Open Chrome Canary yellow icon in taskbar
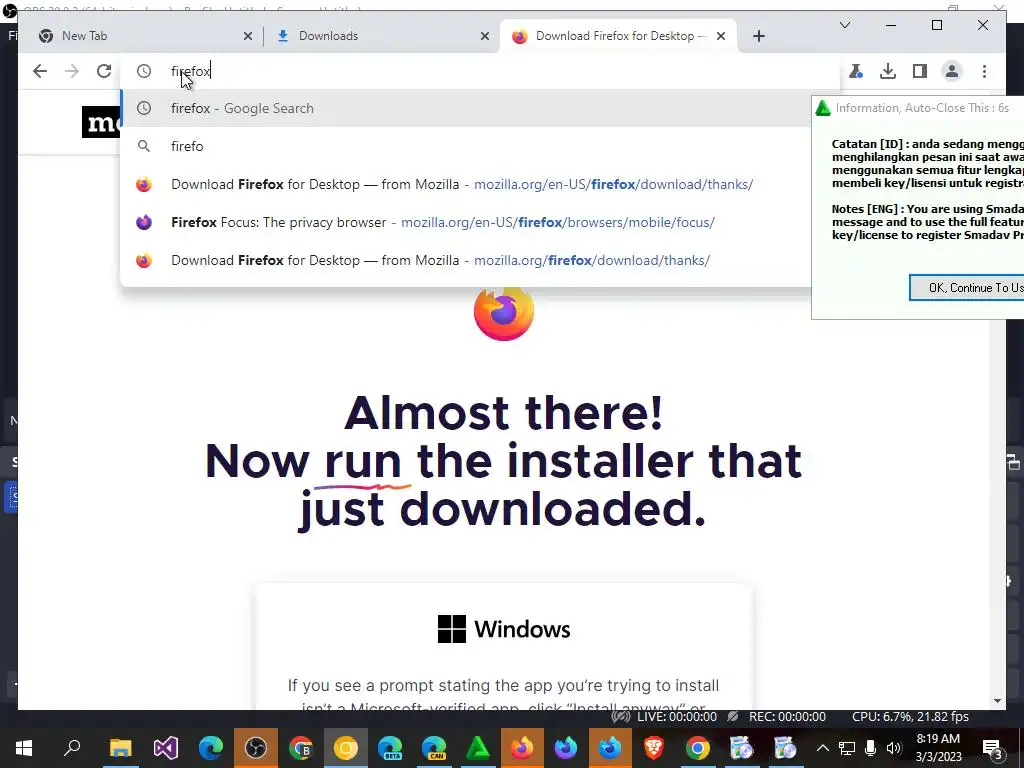 coord(345,748)
